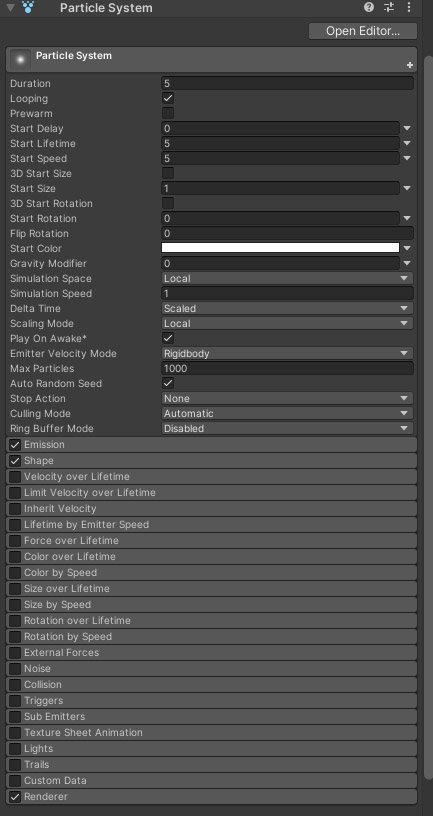Click the Particle System component icon
The image size is (433, 816).
[28, 7]
